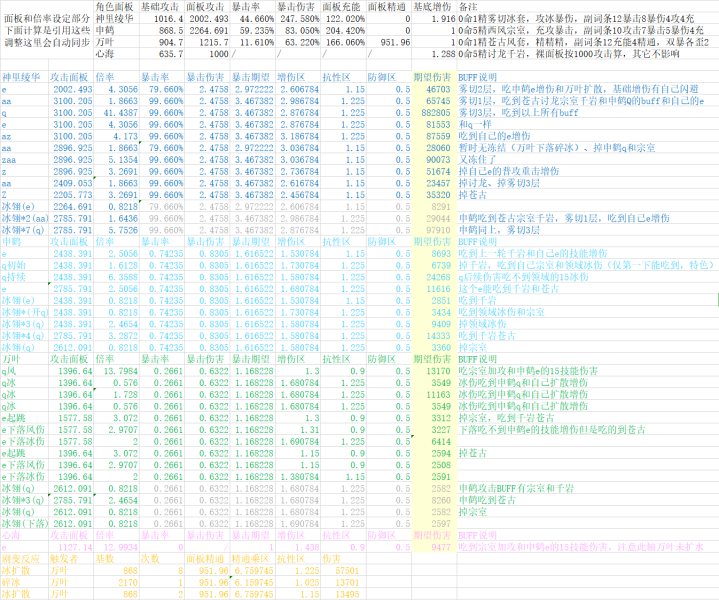Select expected damage cell 882805

coord(436,112)
